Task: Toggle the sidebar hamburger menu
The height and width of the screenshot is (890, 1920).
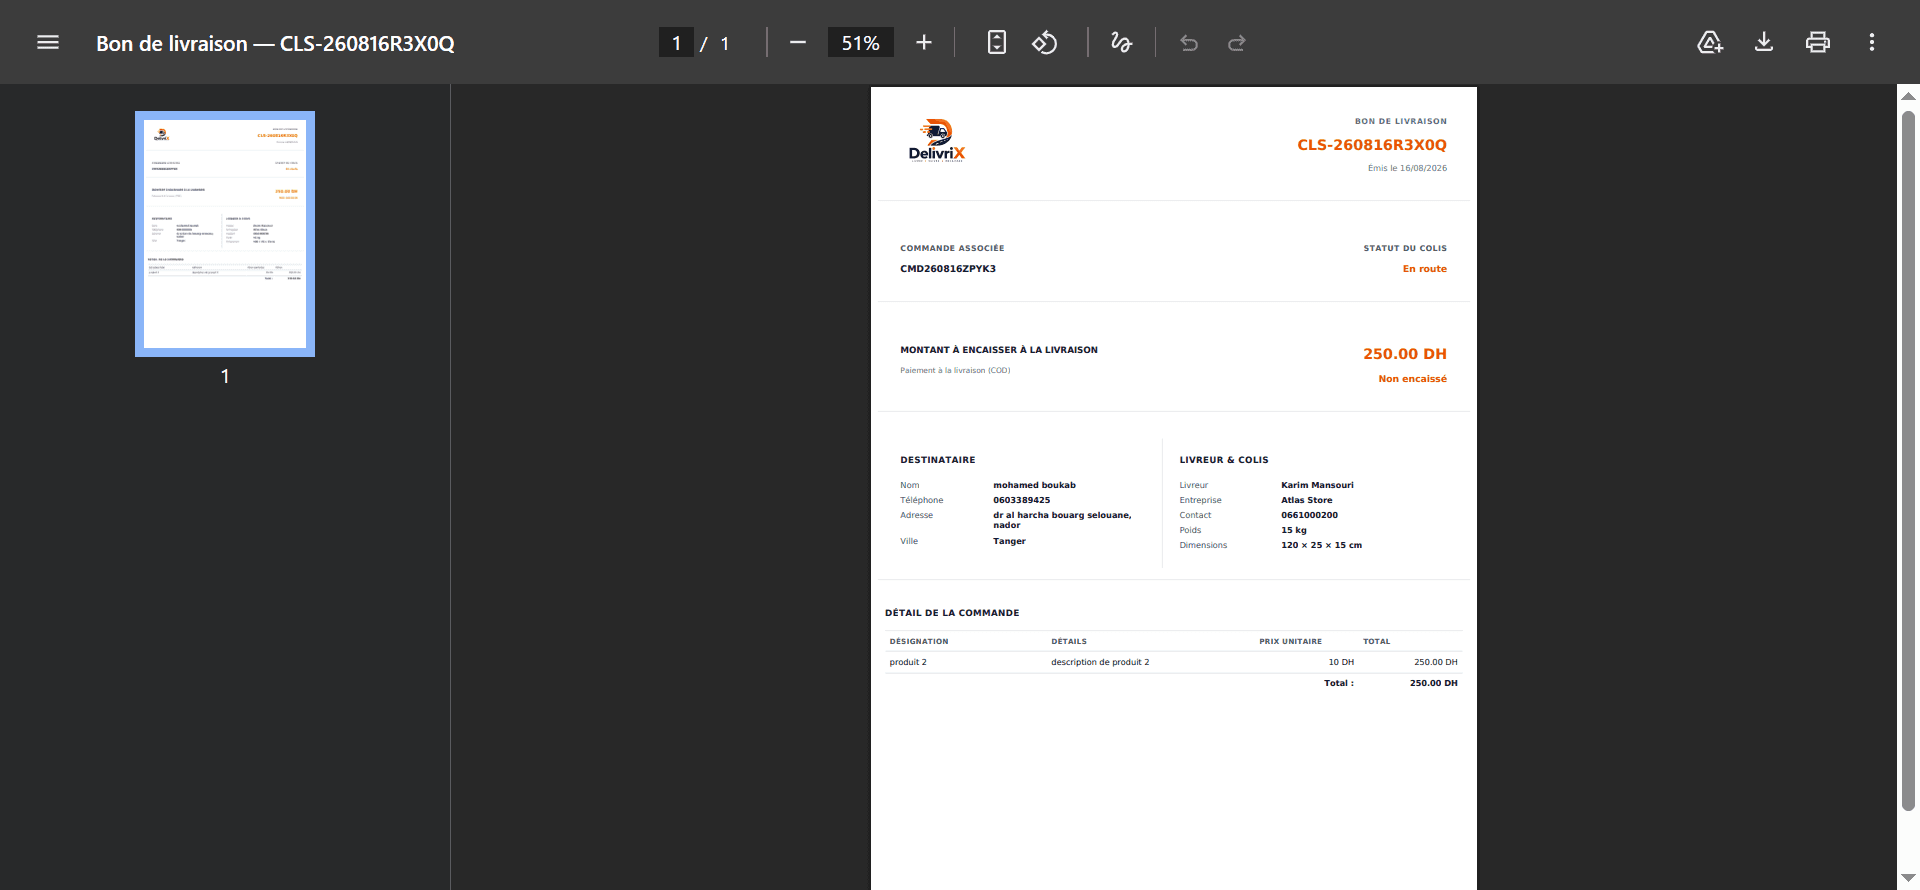Action: click(x=48, y=42)
